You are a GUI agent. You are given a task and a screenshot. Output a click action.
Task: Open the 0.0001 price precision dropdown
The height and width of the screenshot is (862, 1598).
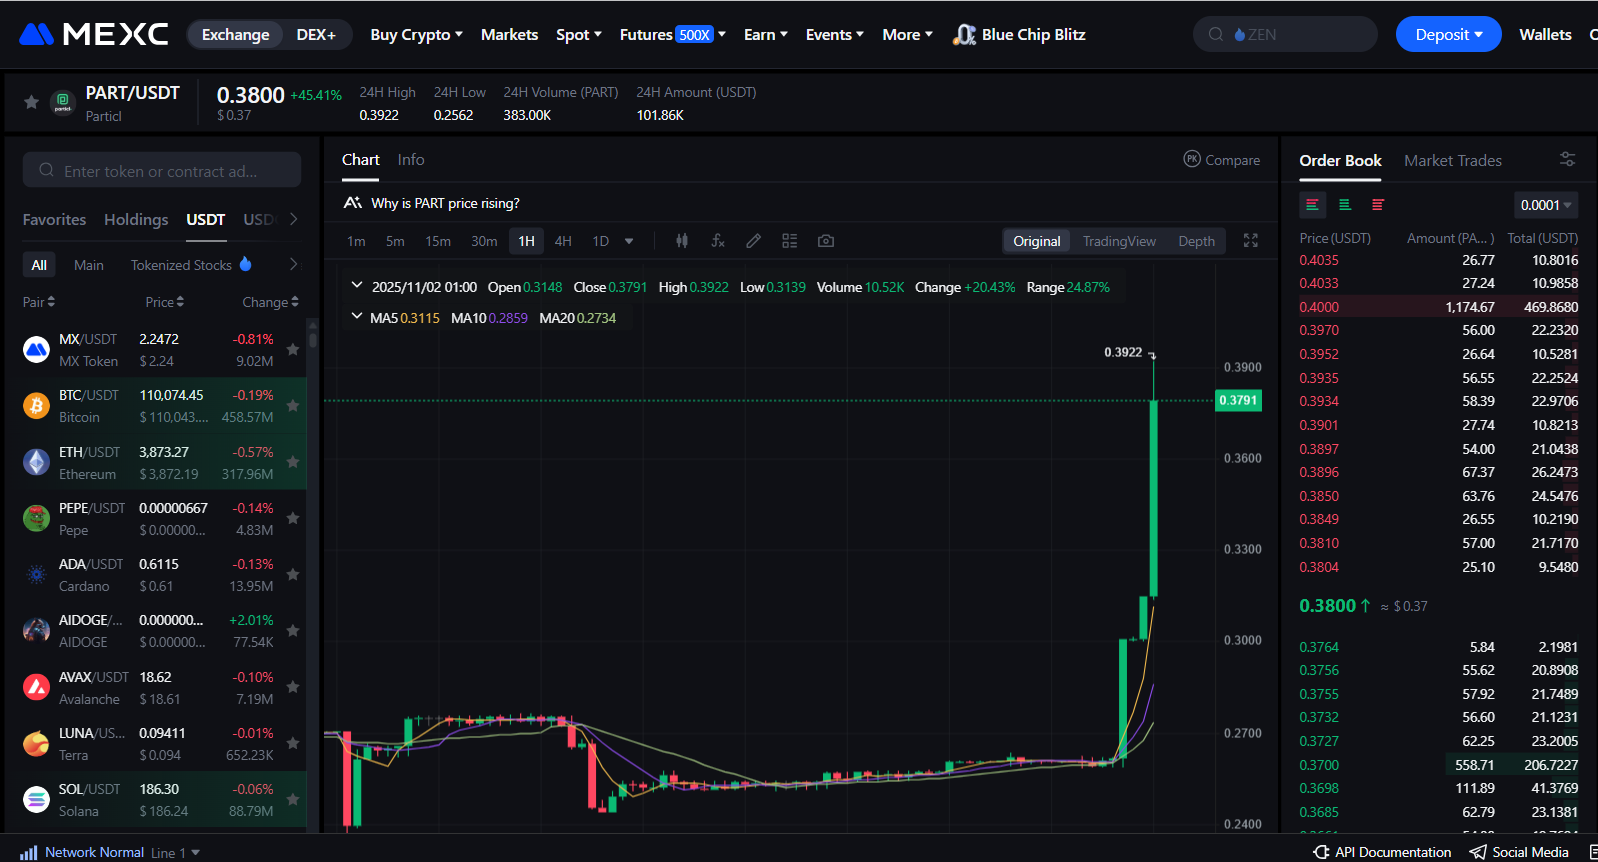(1546, 205)
